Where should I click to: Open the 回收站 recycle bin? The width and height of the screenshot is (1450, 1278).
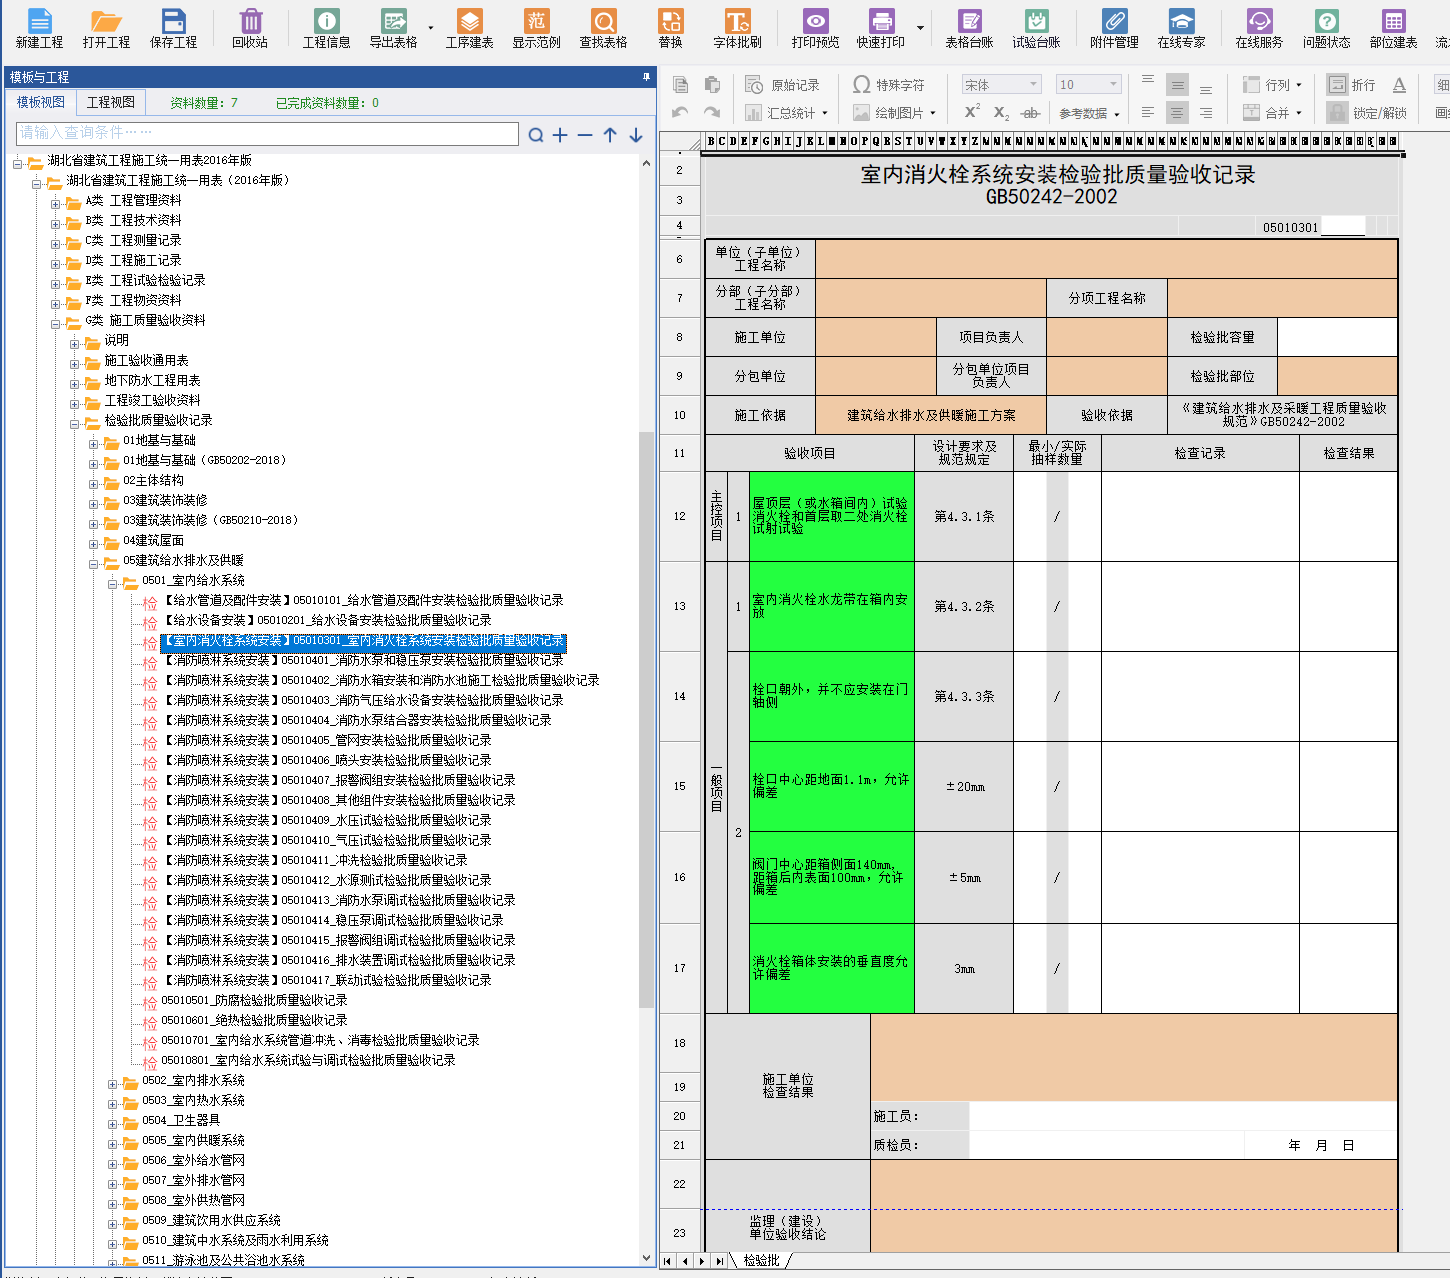(x=250, y=28)
